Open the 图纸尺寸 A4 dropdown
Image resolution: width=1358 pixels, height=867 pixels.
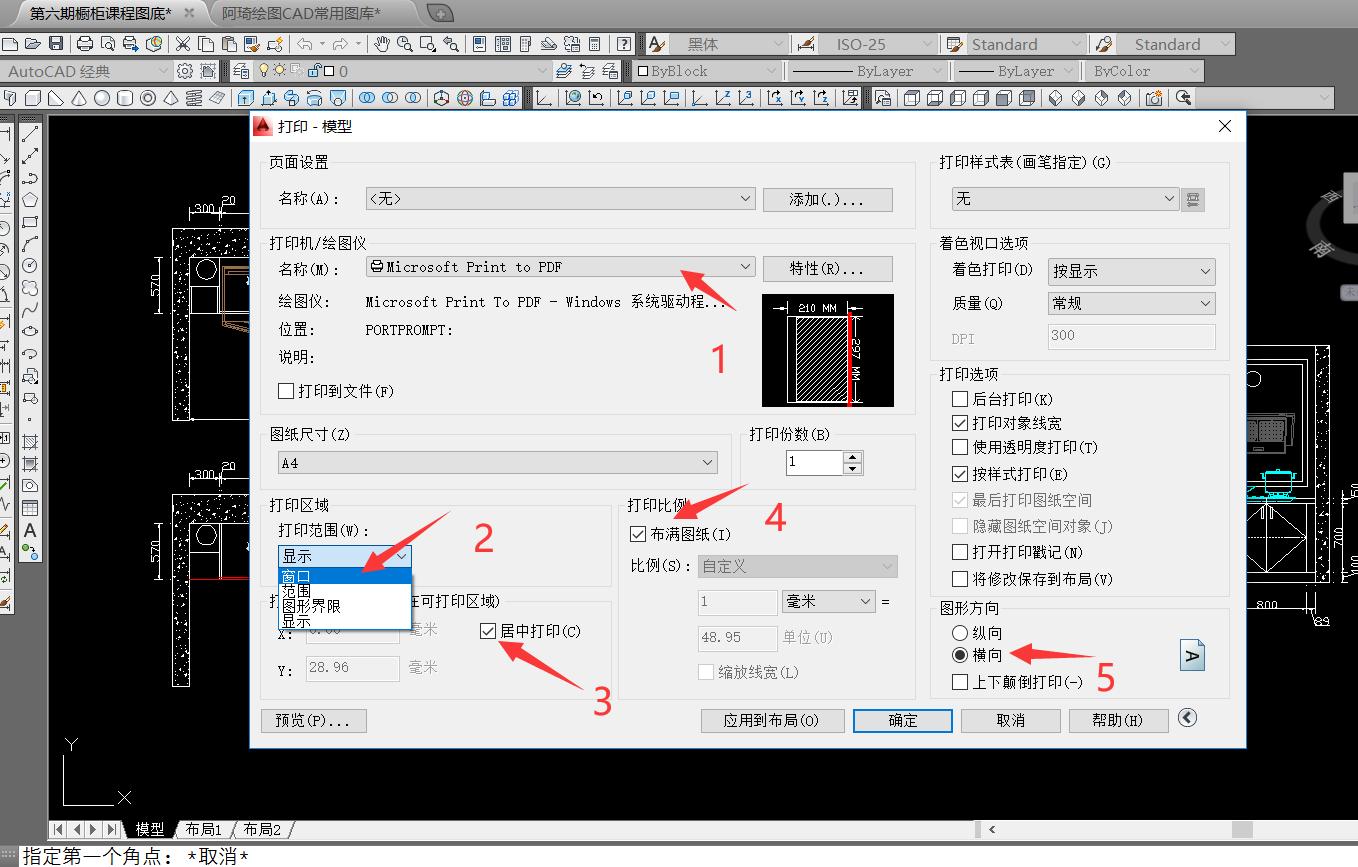pos(709,462)
